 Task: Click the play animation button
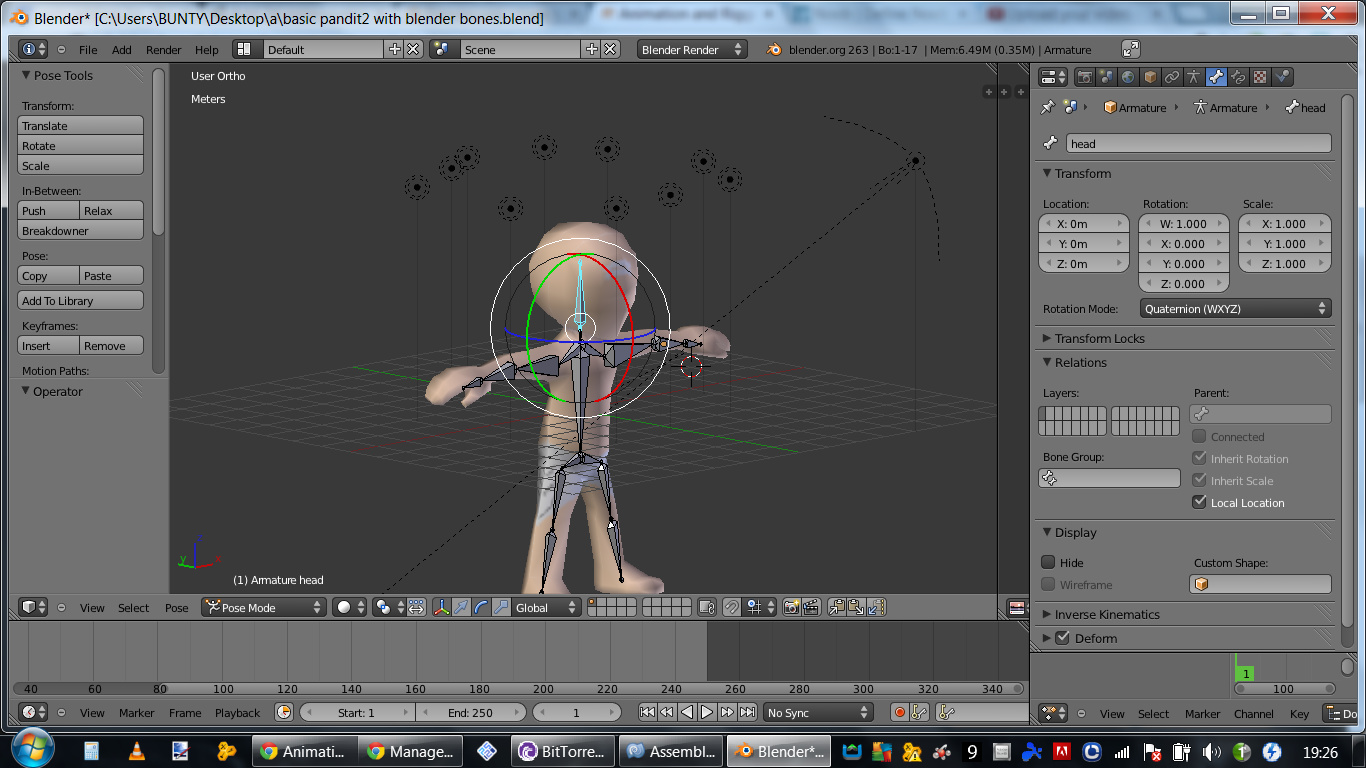pos(707,713)
